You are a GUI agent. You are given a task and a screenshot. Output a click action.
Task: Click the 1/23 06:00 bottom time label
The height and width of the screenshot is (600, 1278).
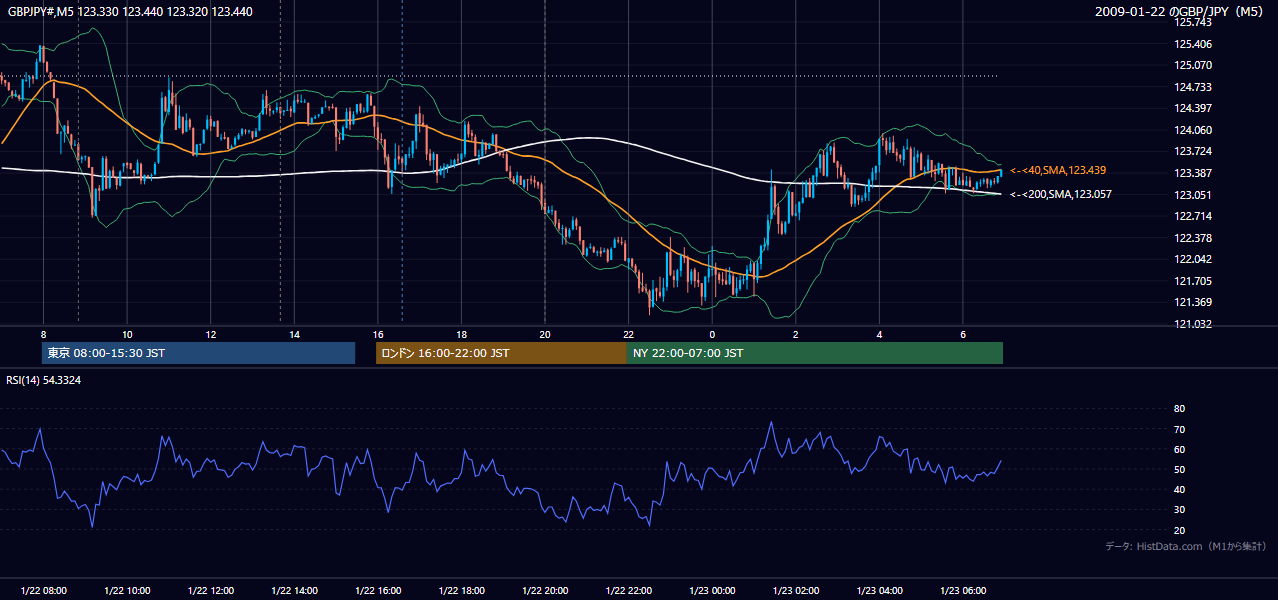click(963, 591)
